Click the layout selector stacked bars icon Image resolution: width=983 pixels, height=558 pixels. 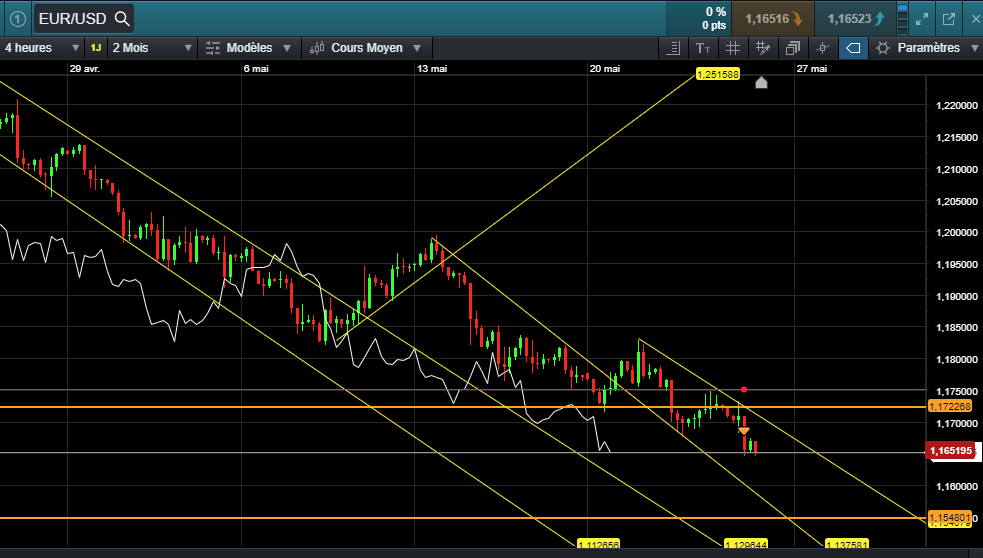point(901,18)
